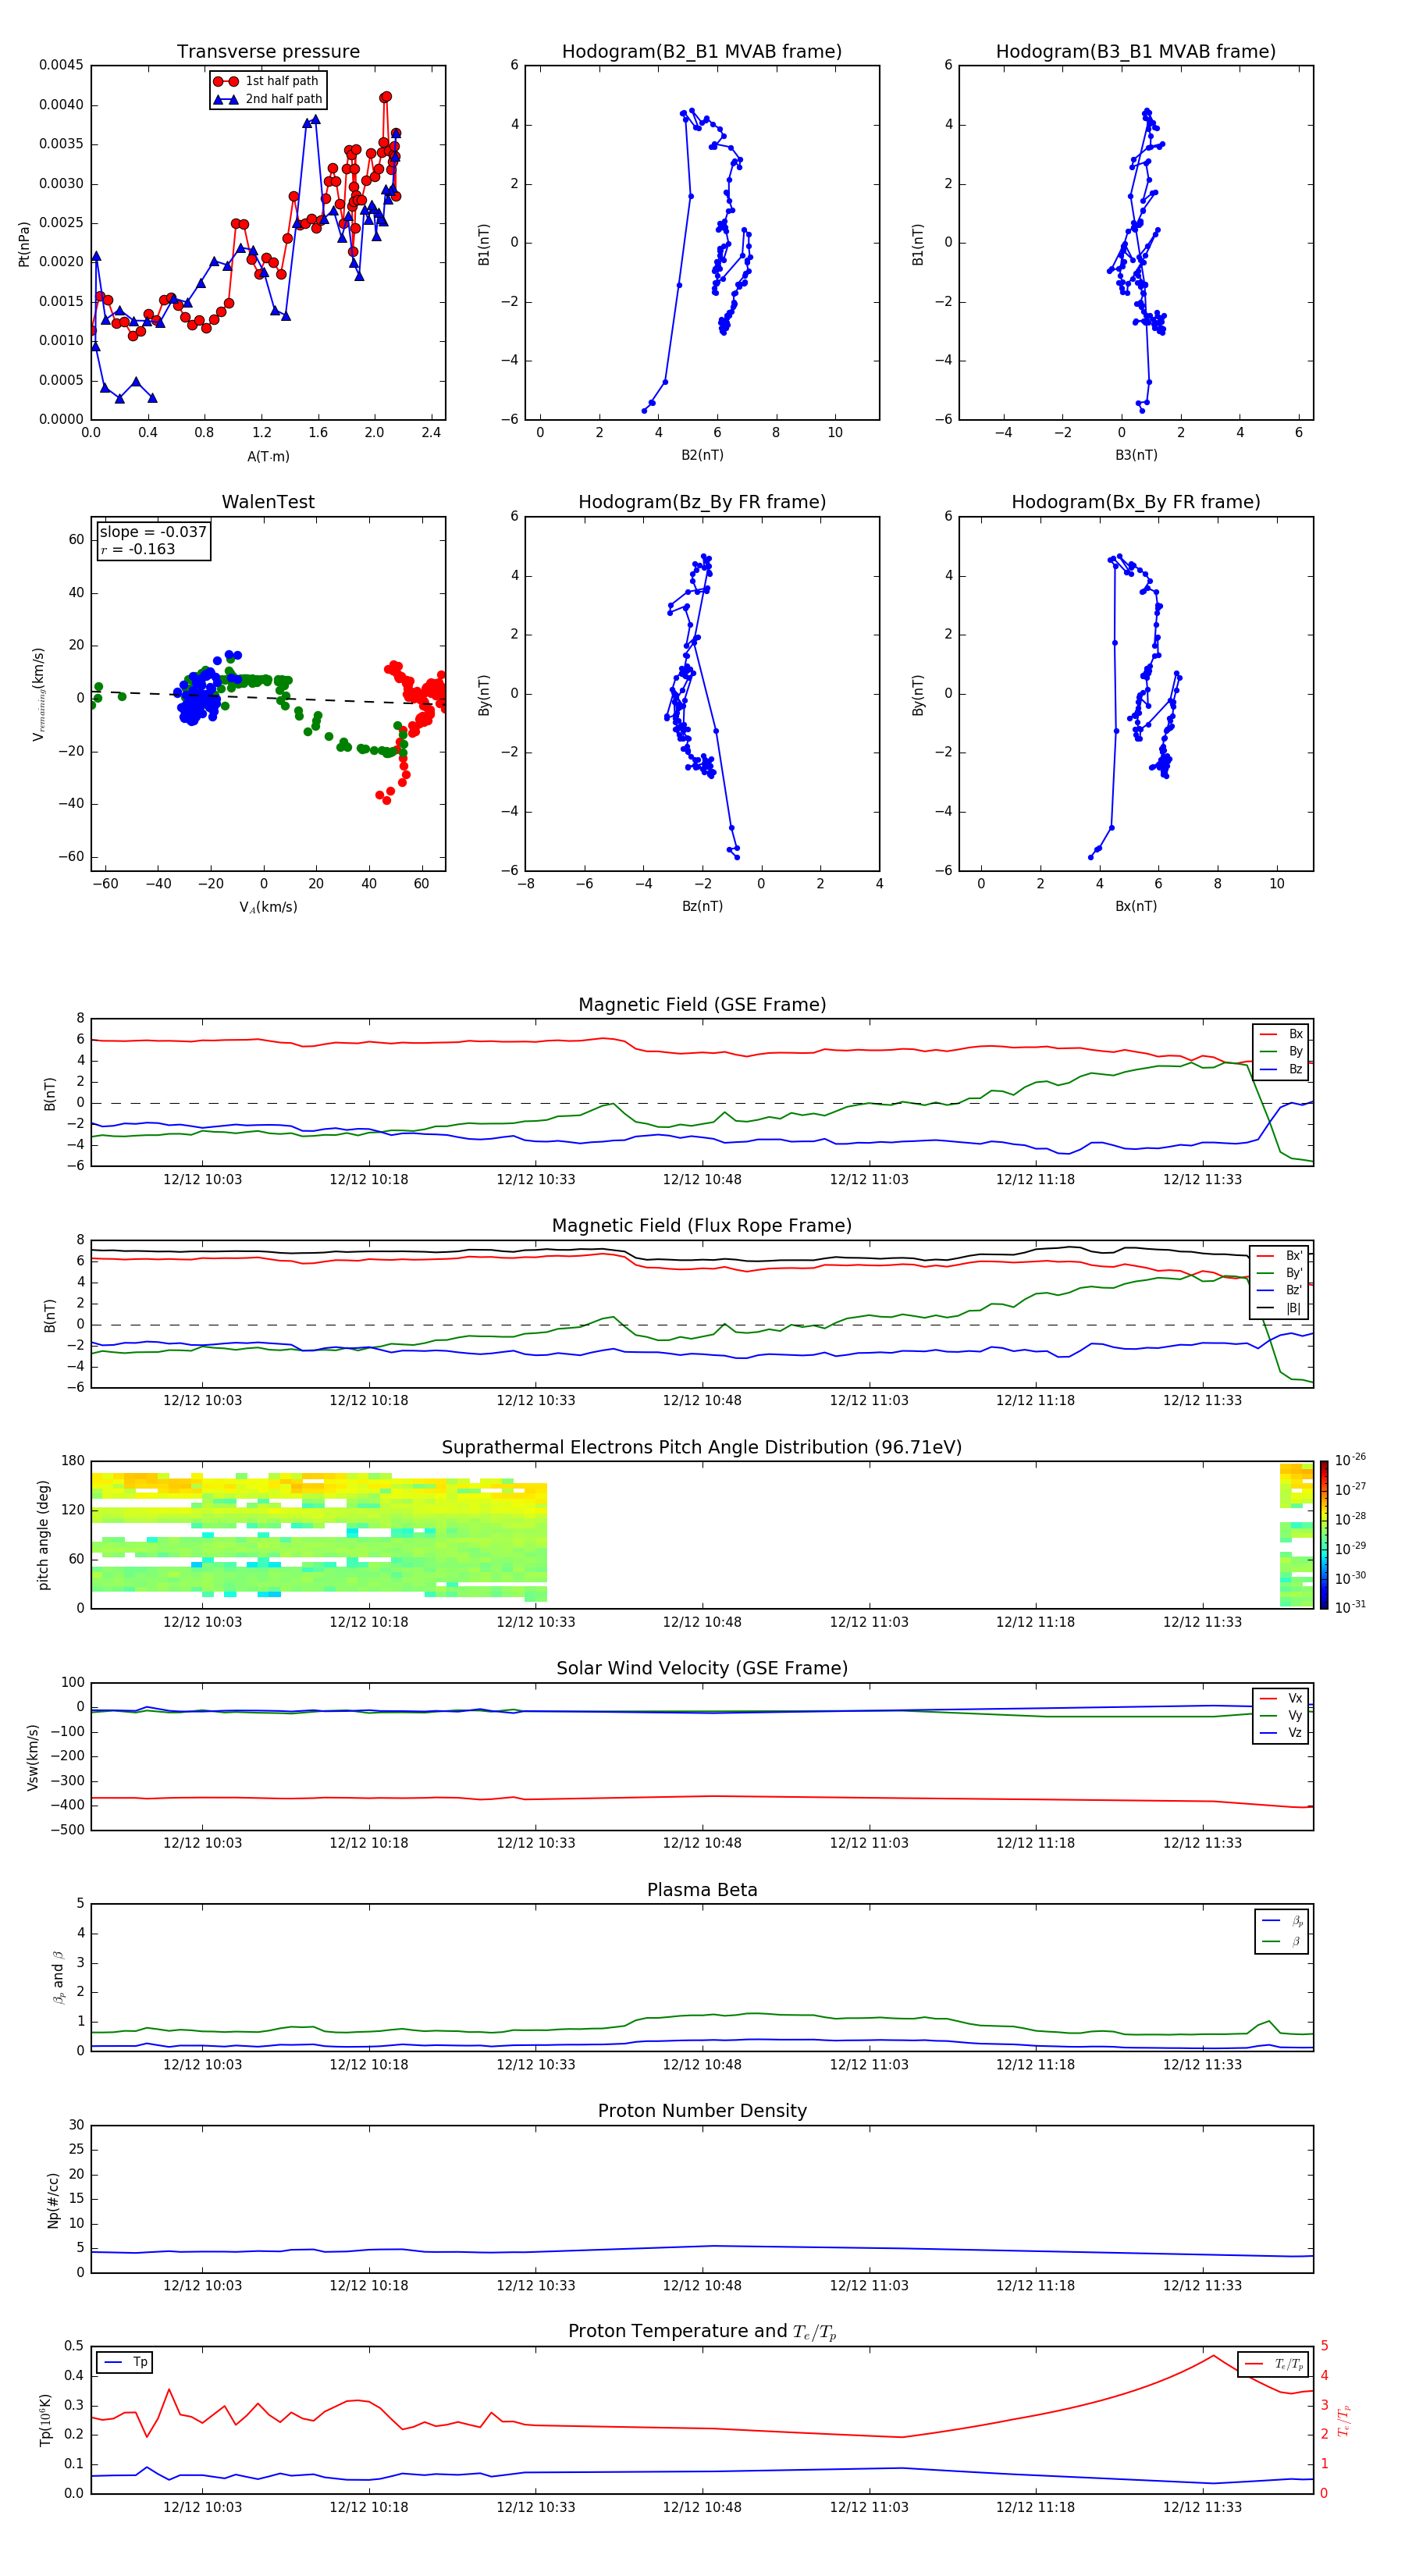Image resolution: width=1405 pixels, height=2576 pixels.
Task: Click the "Magnetic Field (Flux Rope Frame)" title
Action: click(702, 1226)
